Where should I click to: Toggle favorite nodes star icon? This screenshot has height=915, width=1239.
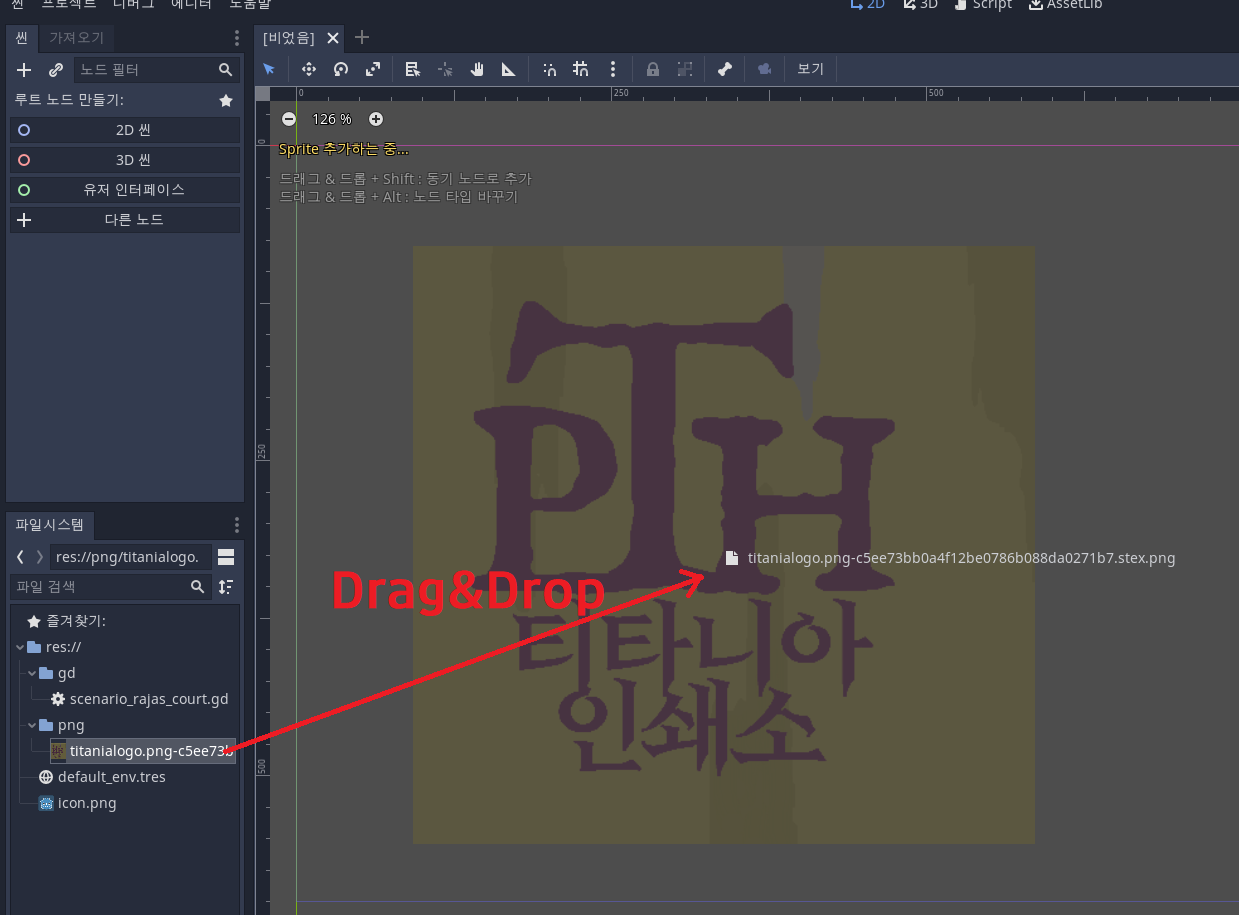point(226,100)
